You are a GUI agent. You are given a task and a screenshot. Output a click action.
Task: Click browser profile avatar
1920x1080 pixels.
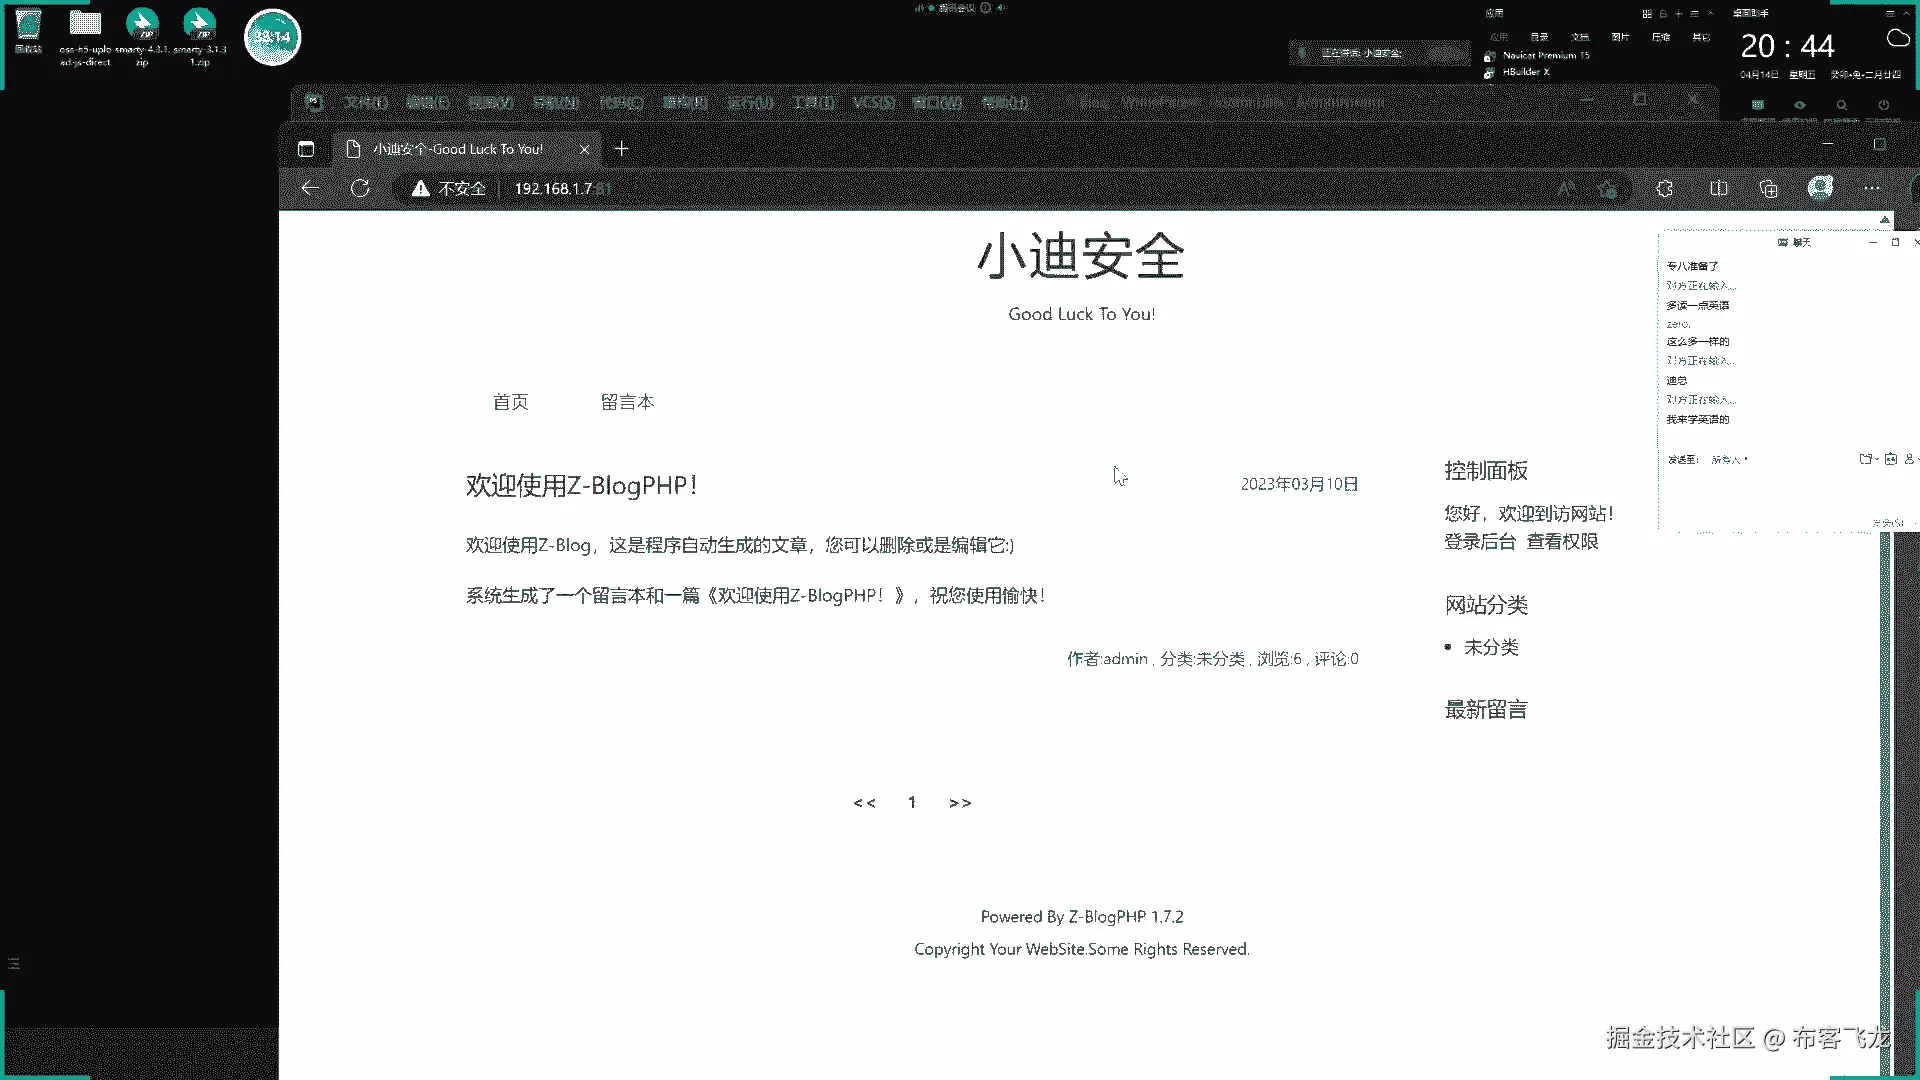[1820, 187]
